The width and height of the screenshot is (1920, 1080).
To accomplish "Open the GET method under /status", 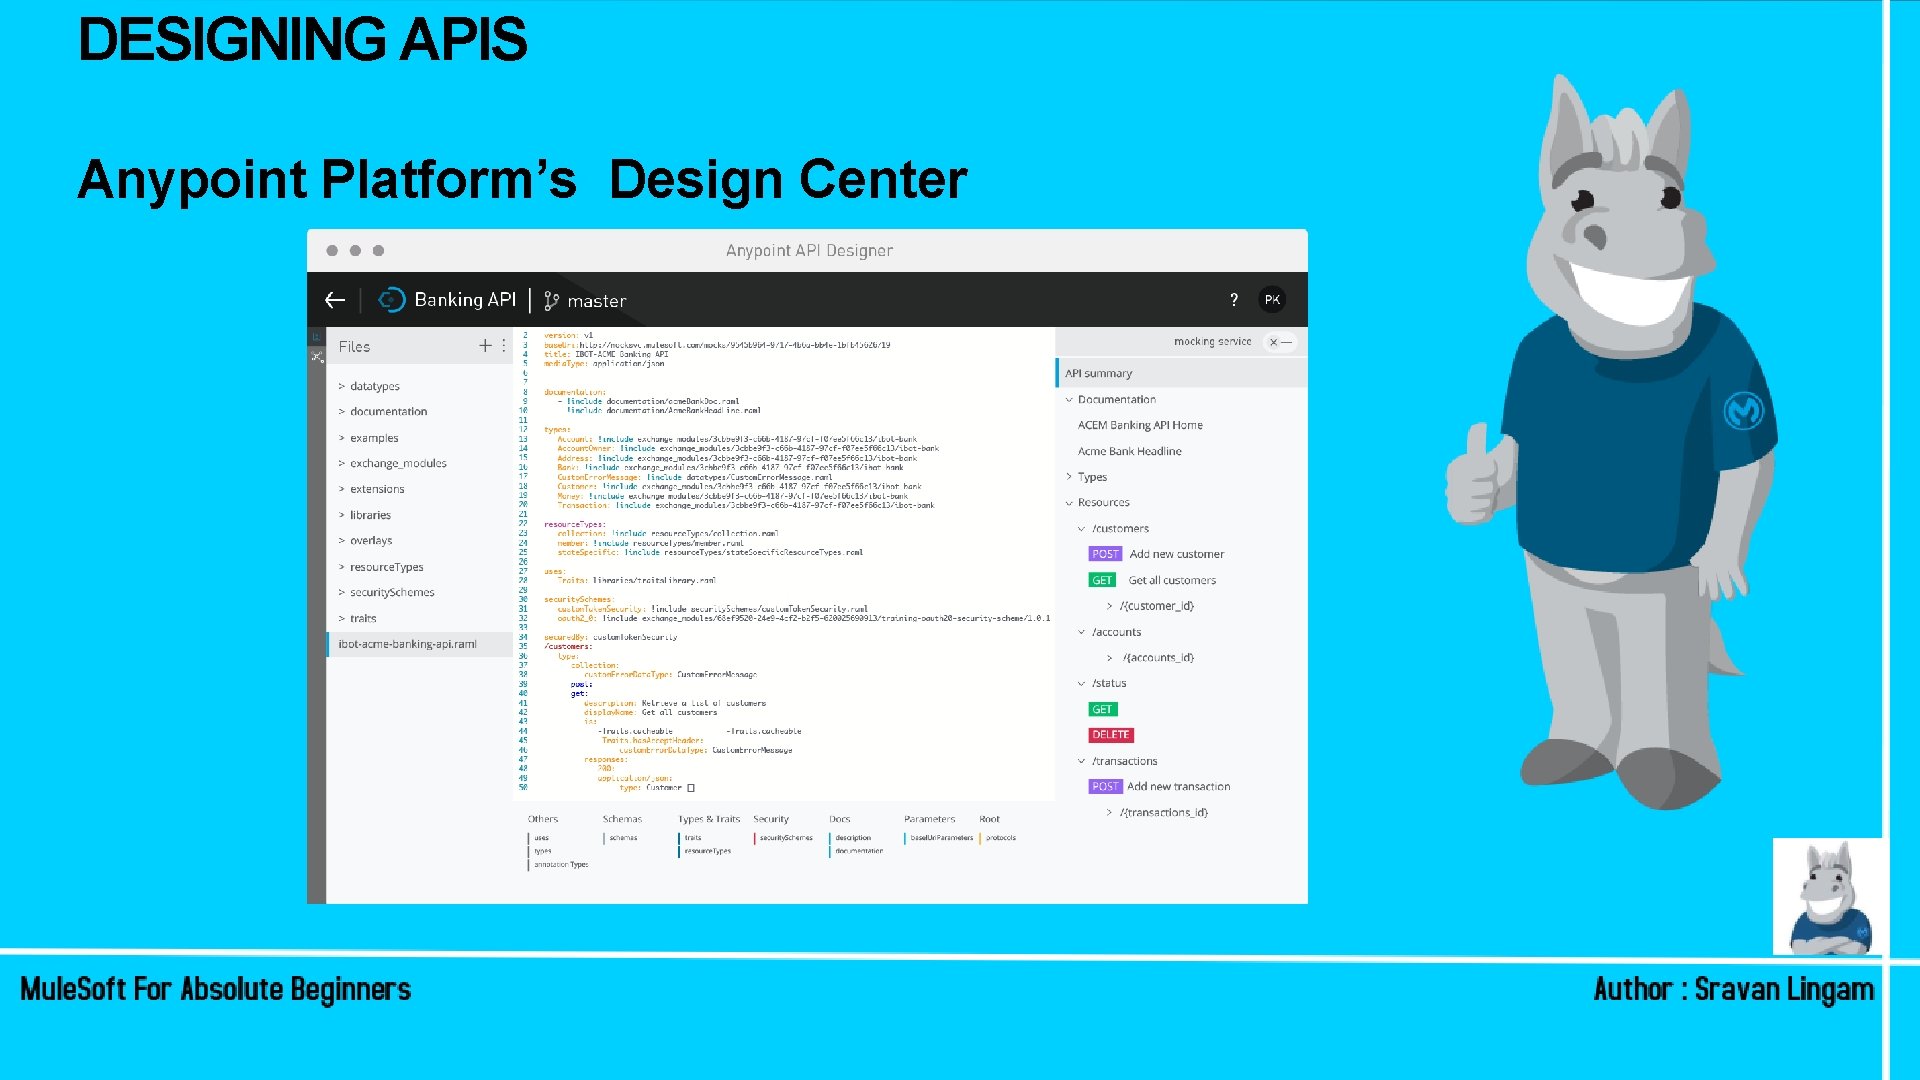I will (x=1102, y=709).
